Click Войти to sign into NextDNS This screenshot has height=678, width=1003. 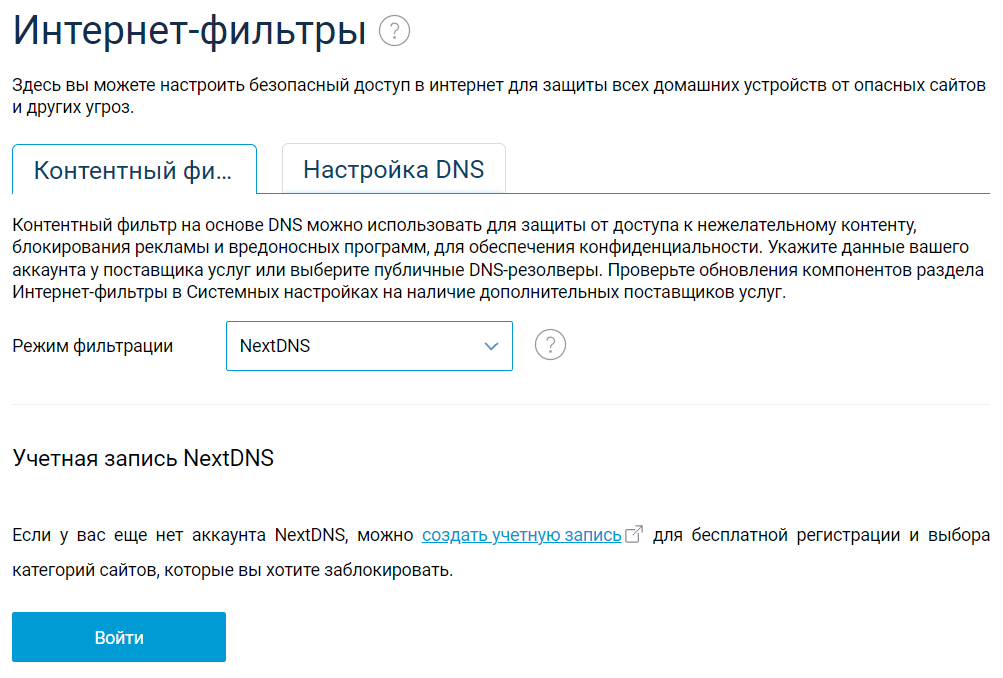pos(118,636)
